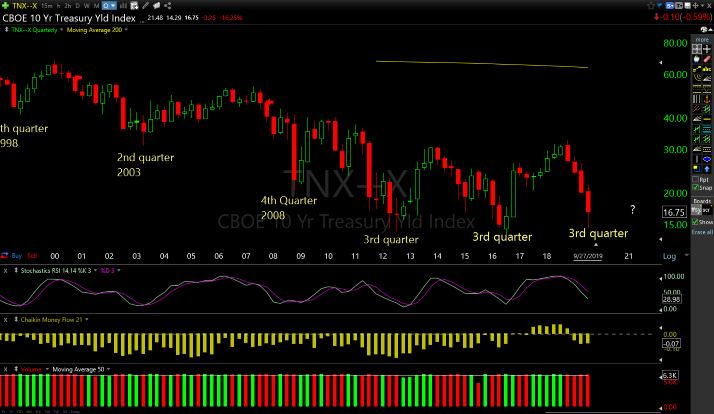714x414 pixels.
Task: Click the pencil drawing tools icon
Action: (145, 5)
